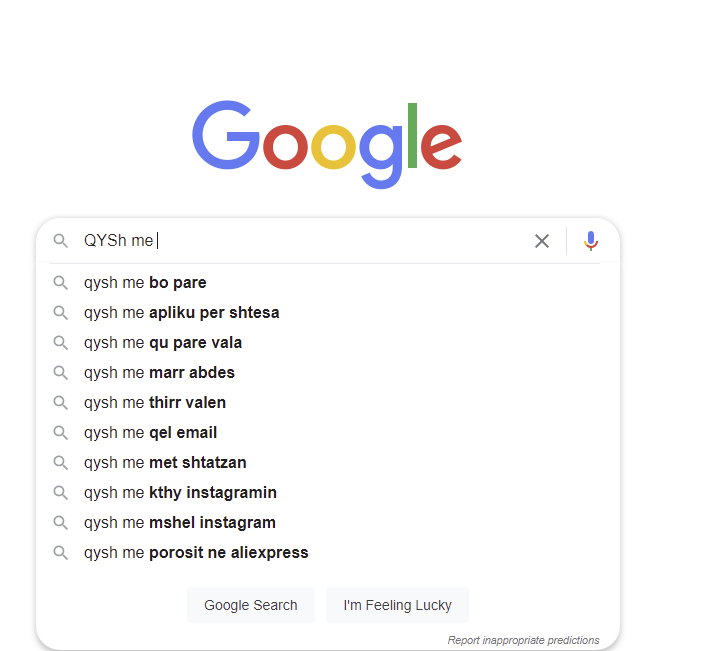
Task: Click the search icon beside "qysh me marr abdes"
Action: [61, 373]
